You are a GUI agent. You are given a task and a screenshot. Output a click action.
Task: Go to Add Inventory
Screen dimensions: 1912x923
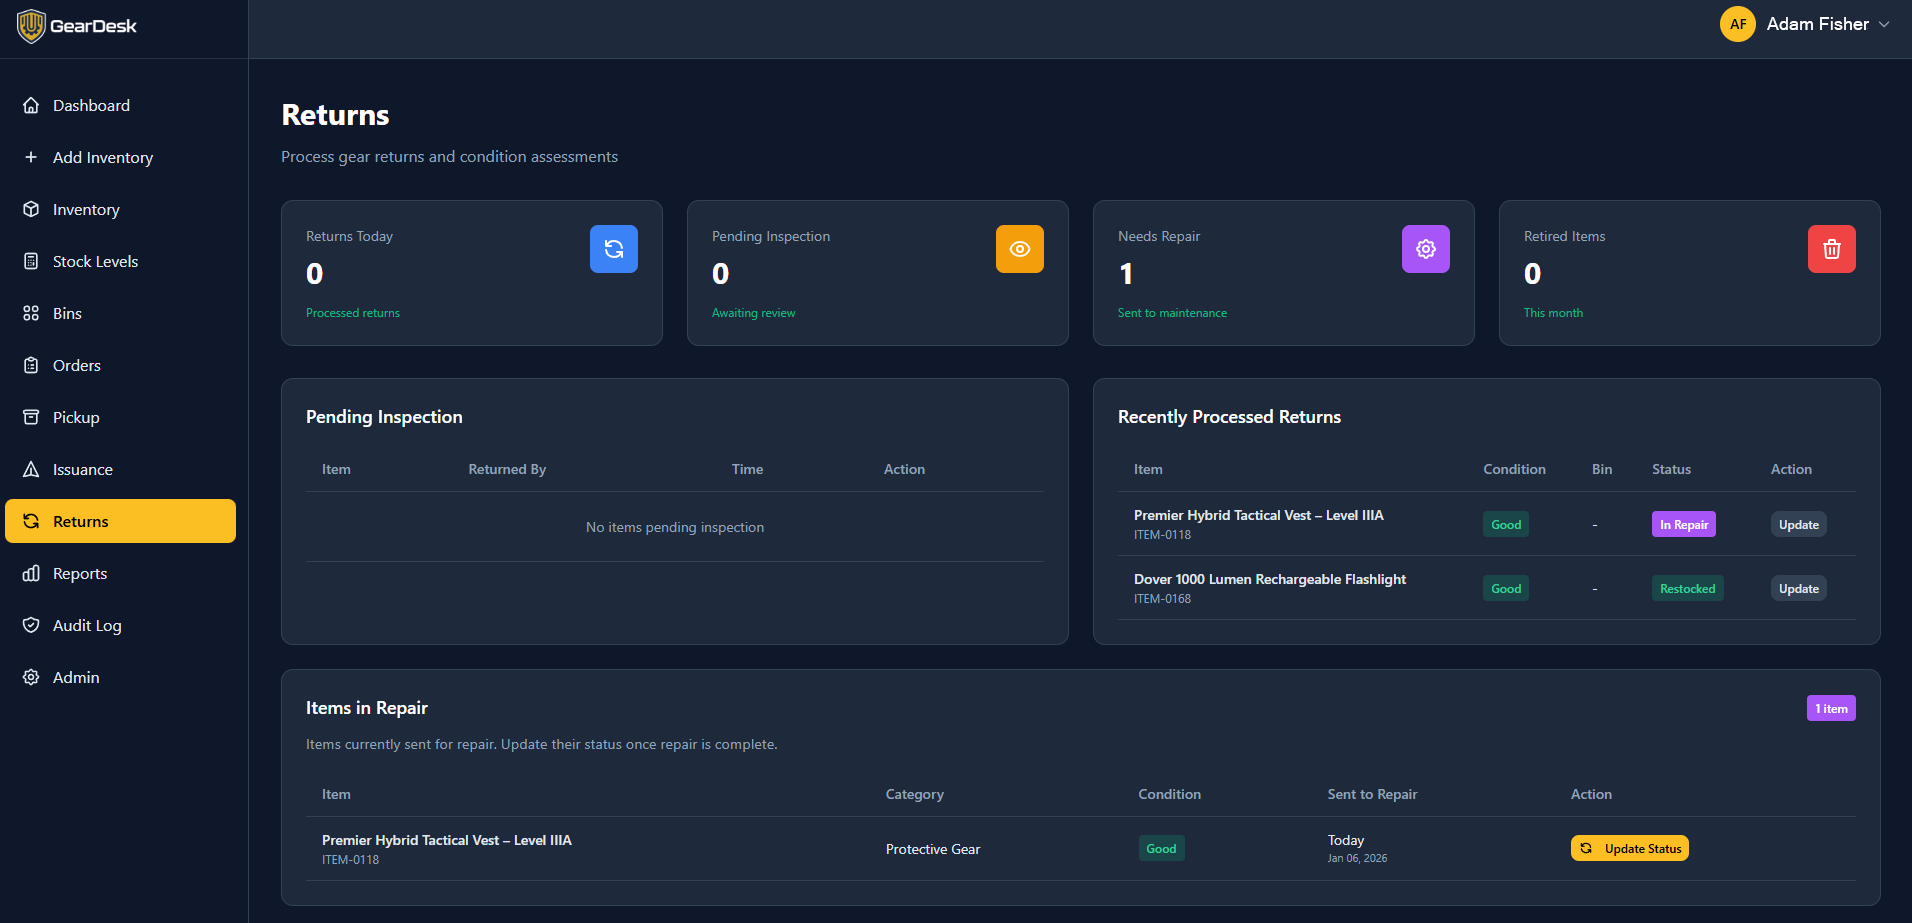pyautogui.click(x=102, y=157)
